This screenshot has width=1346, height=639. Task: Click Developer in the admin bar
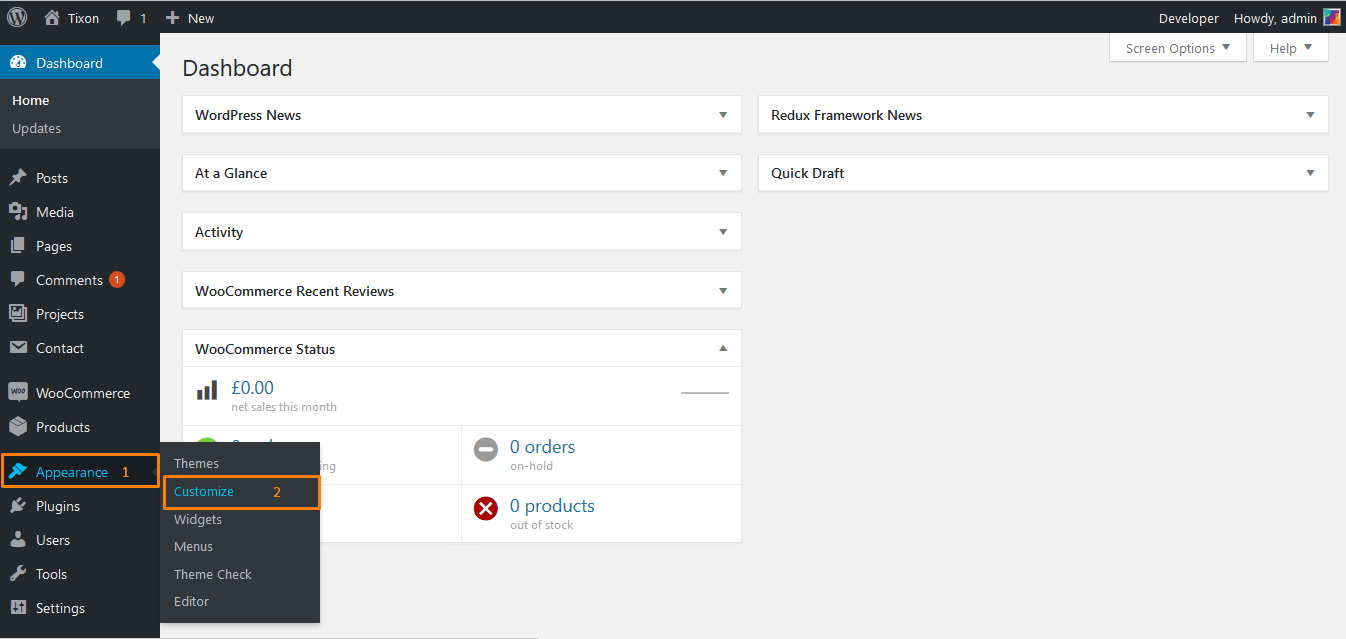pos(1188,18)
